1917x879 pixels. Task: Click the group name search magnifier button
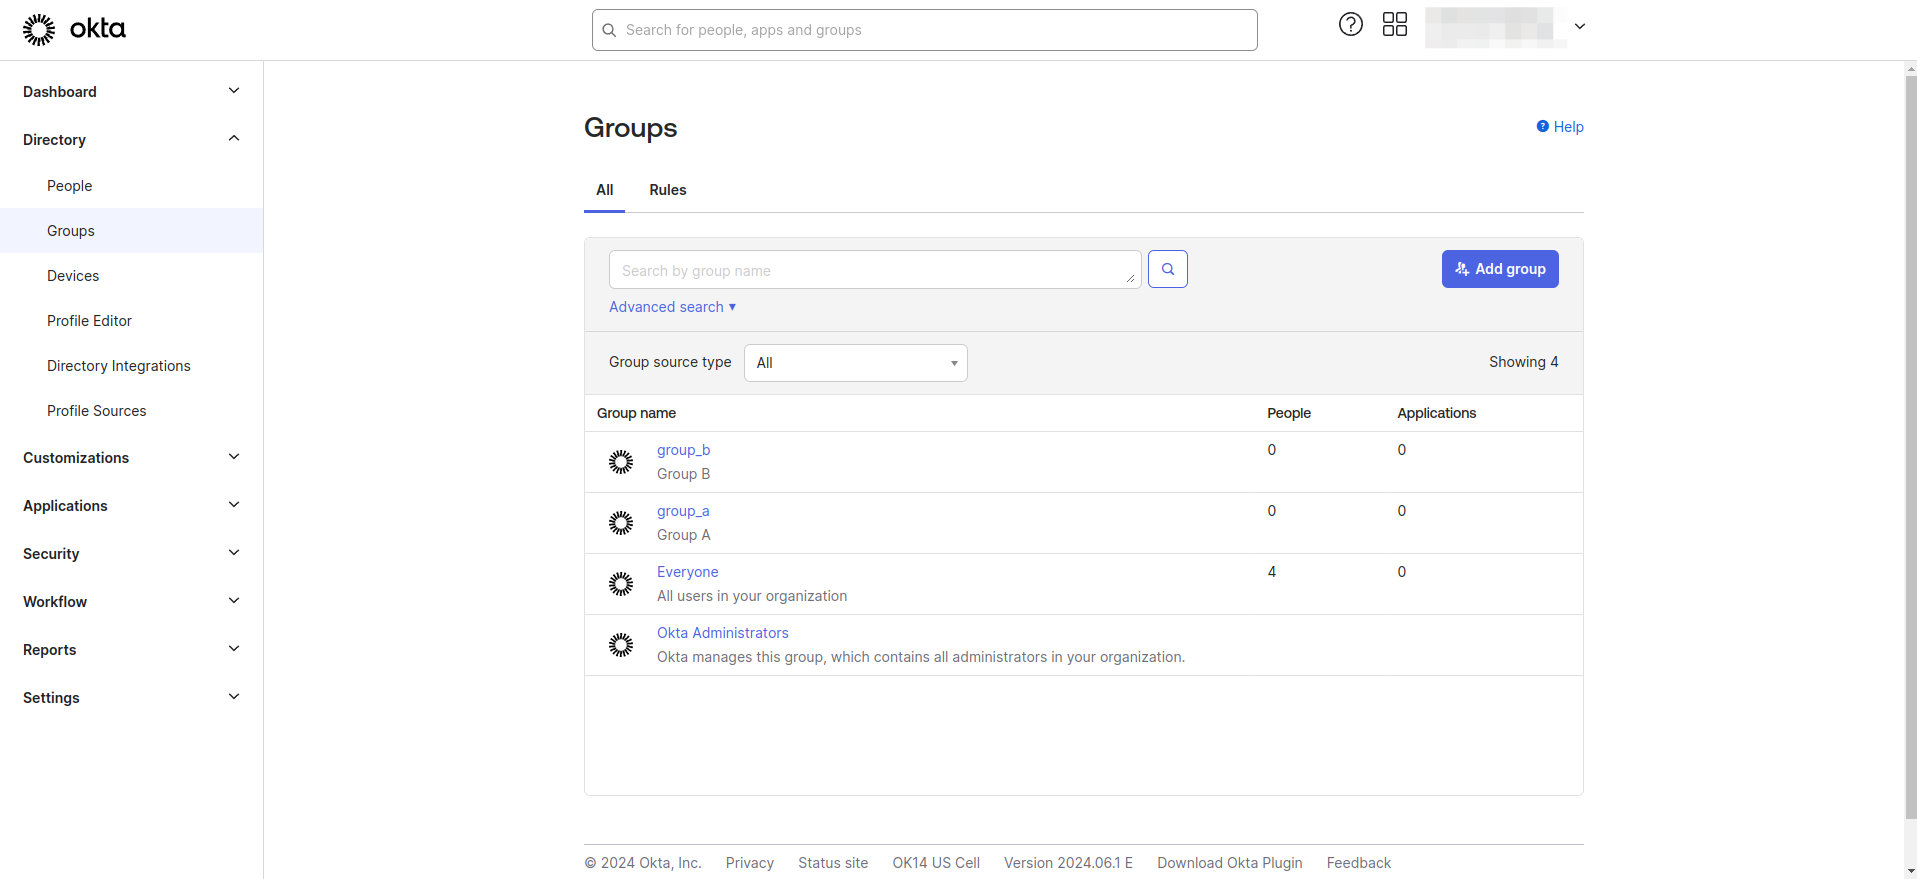(x=1167, y=269)
